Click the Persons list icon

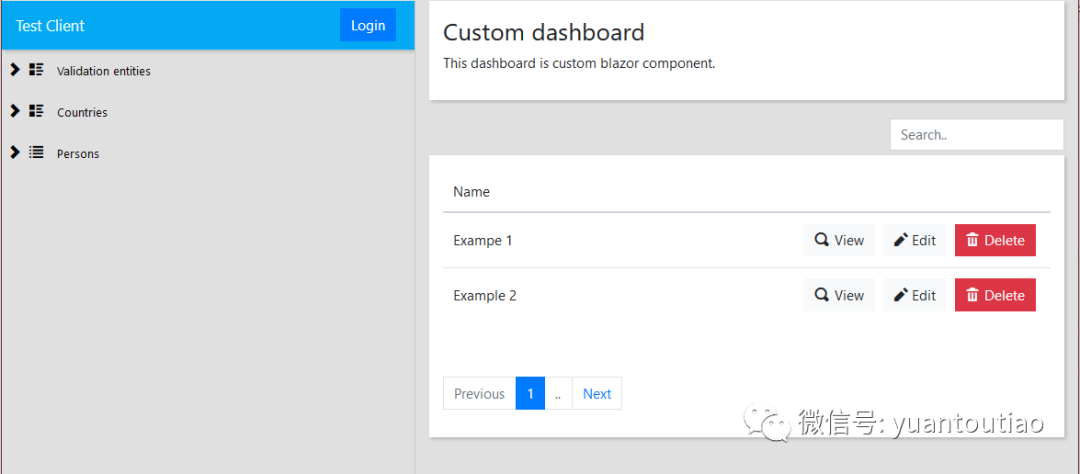[37, 152]
